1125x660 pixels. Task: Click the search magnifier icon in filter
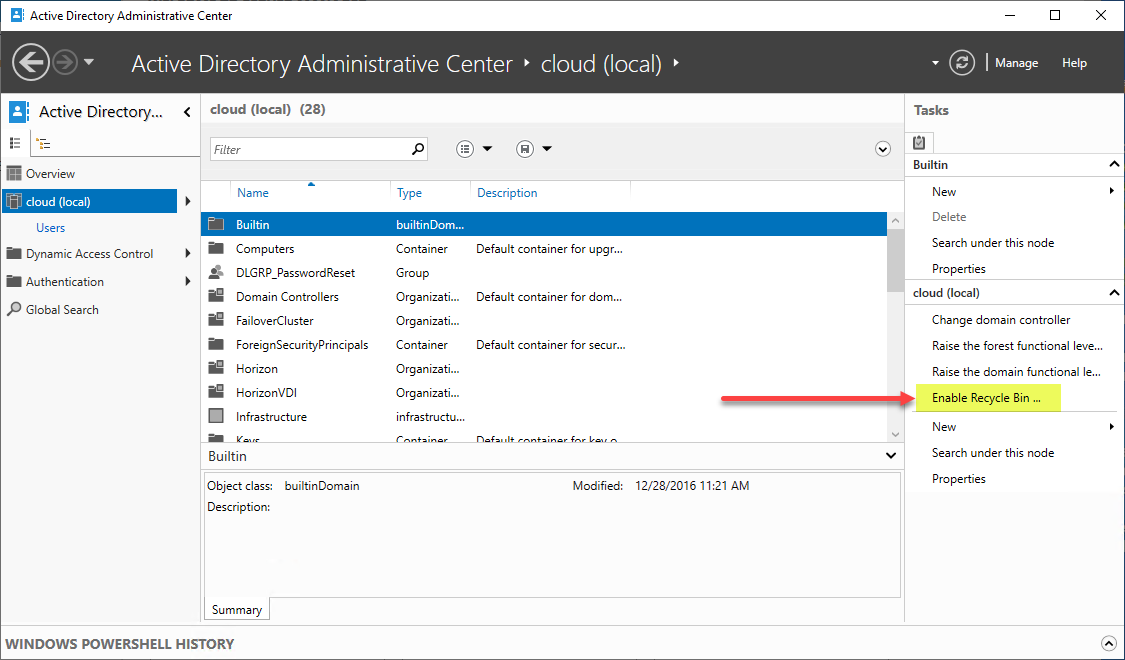(x=418, y=148)
